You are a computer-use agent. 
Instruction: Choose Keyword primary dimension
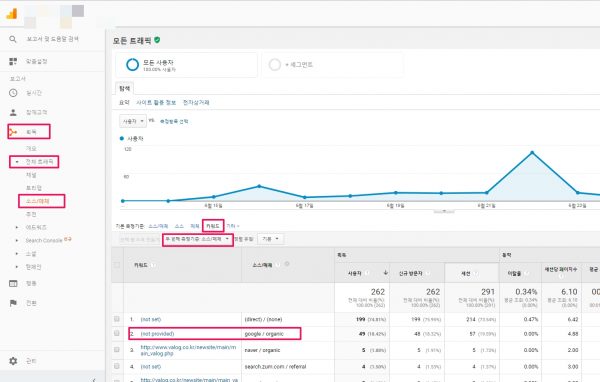pos(213,226)
